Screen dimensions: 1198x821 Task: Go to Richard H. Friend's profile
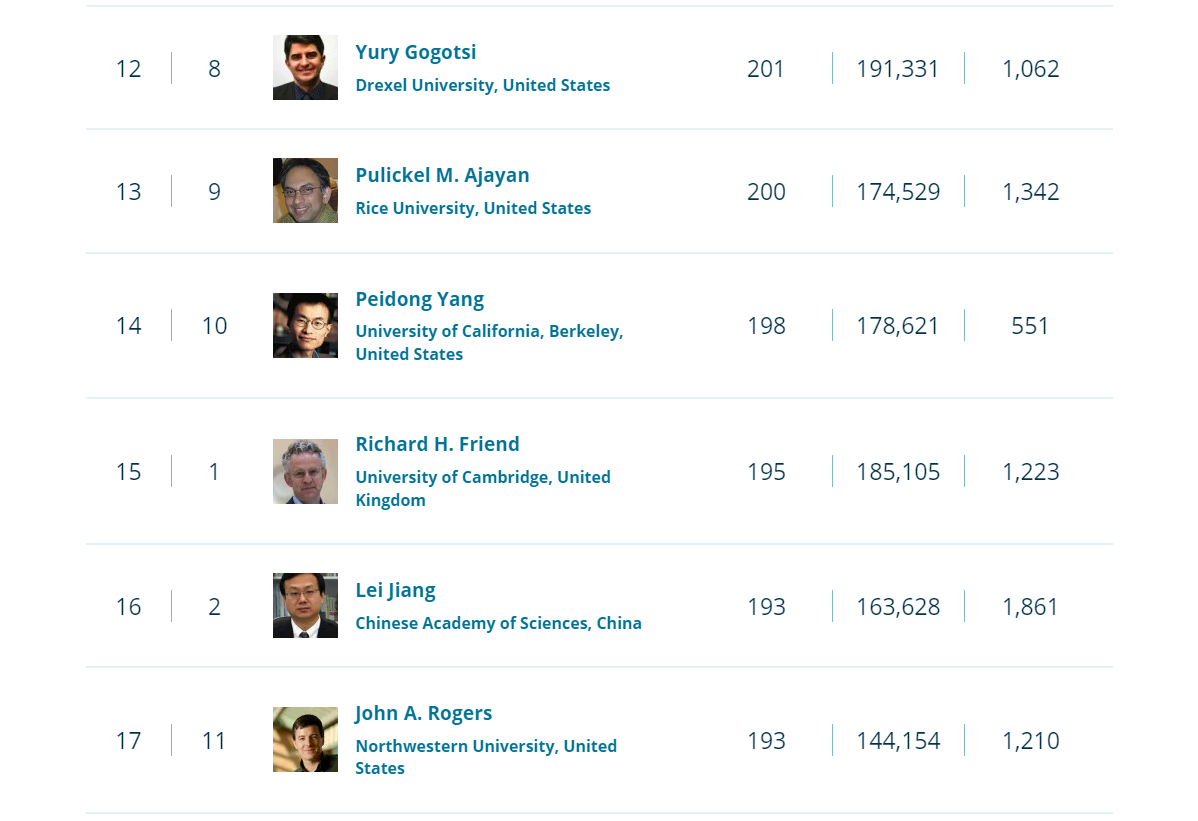(437, 444)
